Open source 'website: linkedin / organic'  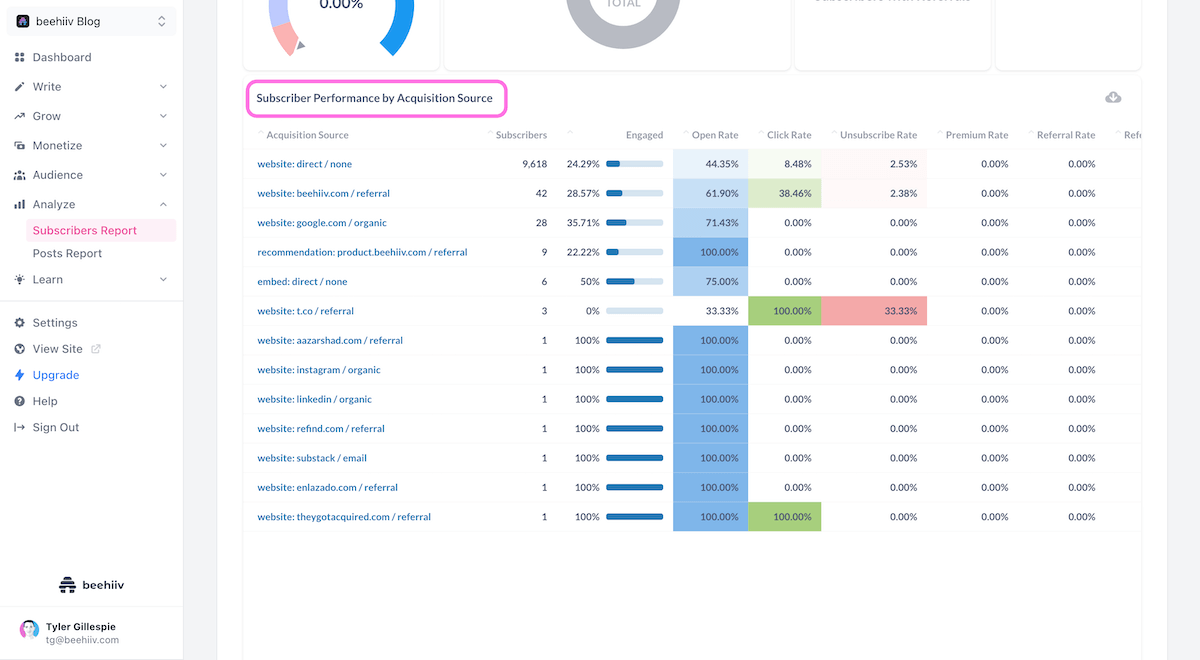[x=314, y=399]
